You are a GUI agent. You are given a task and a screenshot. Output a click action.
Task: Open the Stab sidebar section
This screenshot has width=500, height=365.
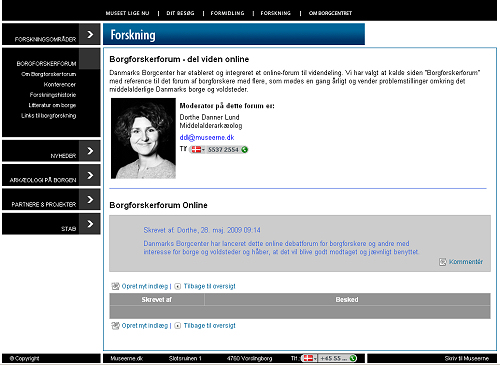click(69, 229)
